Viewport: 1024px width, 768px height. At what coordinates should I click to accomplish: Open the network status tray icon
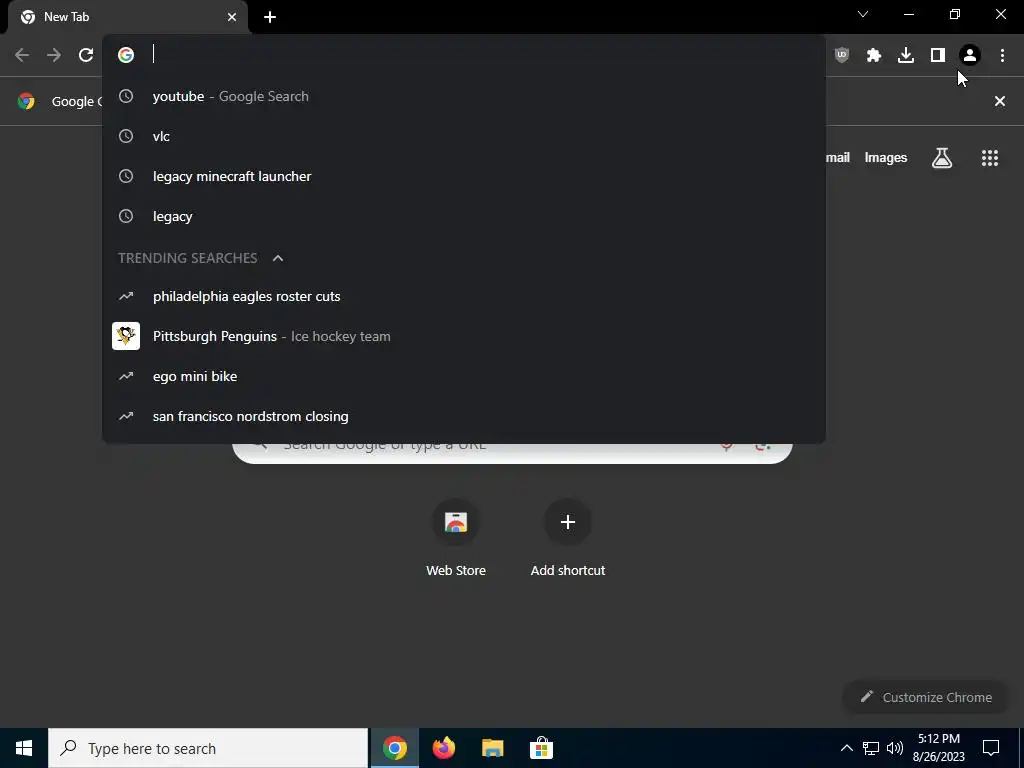(x=871, y=748)
